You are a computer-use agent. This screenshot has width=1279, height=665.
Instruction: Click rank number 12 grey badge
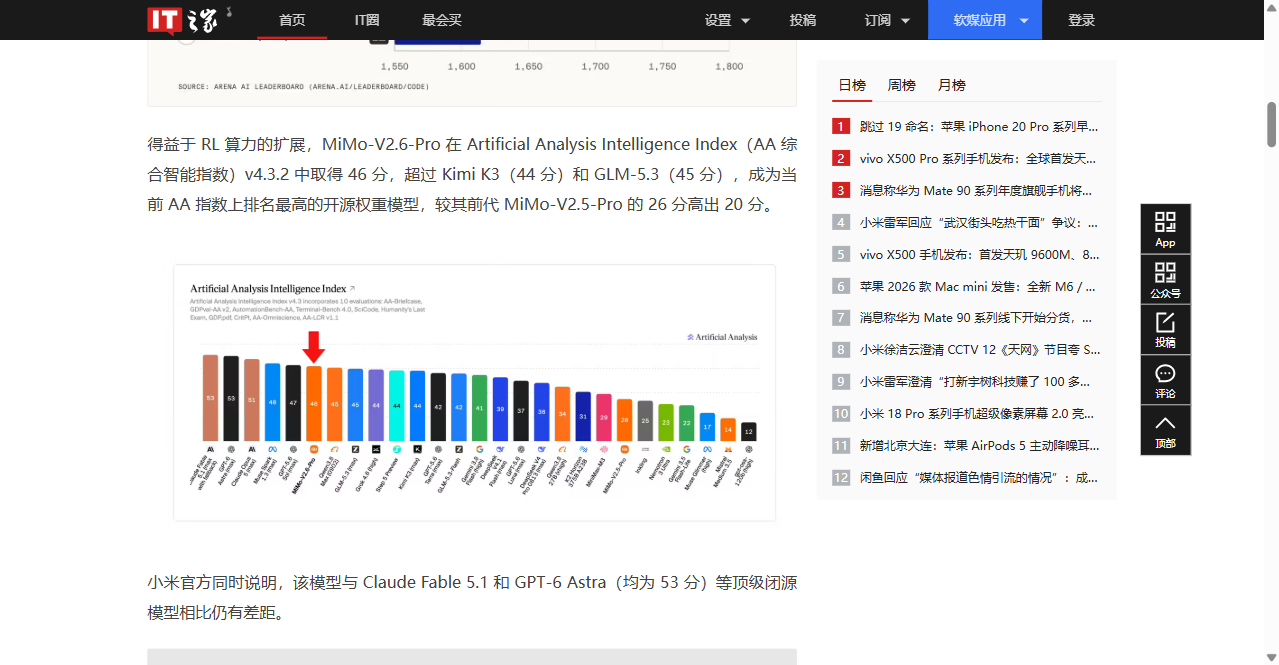tap(841, 477)
